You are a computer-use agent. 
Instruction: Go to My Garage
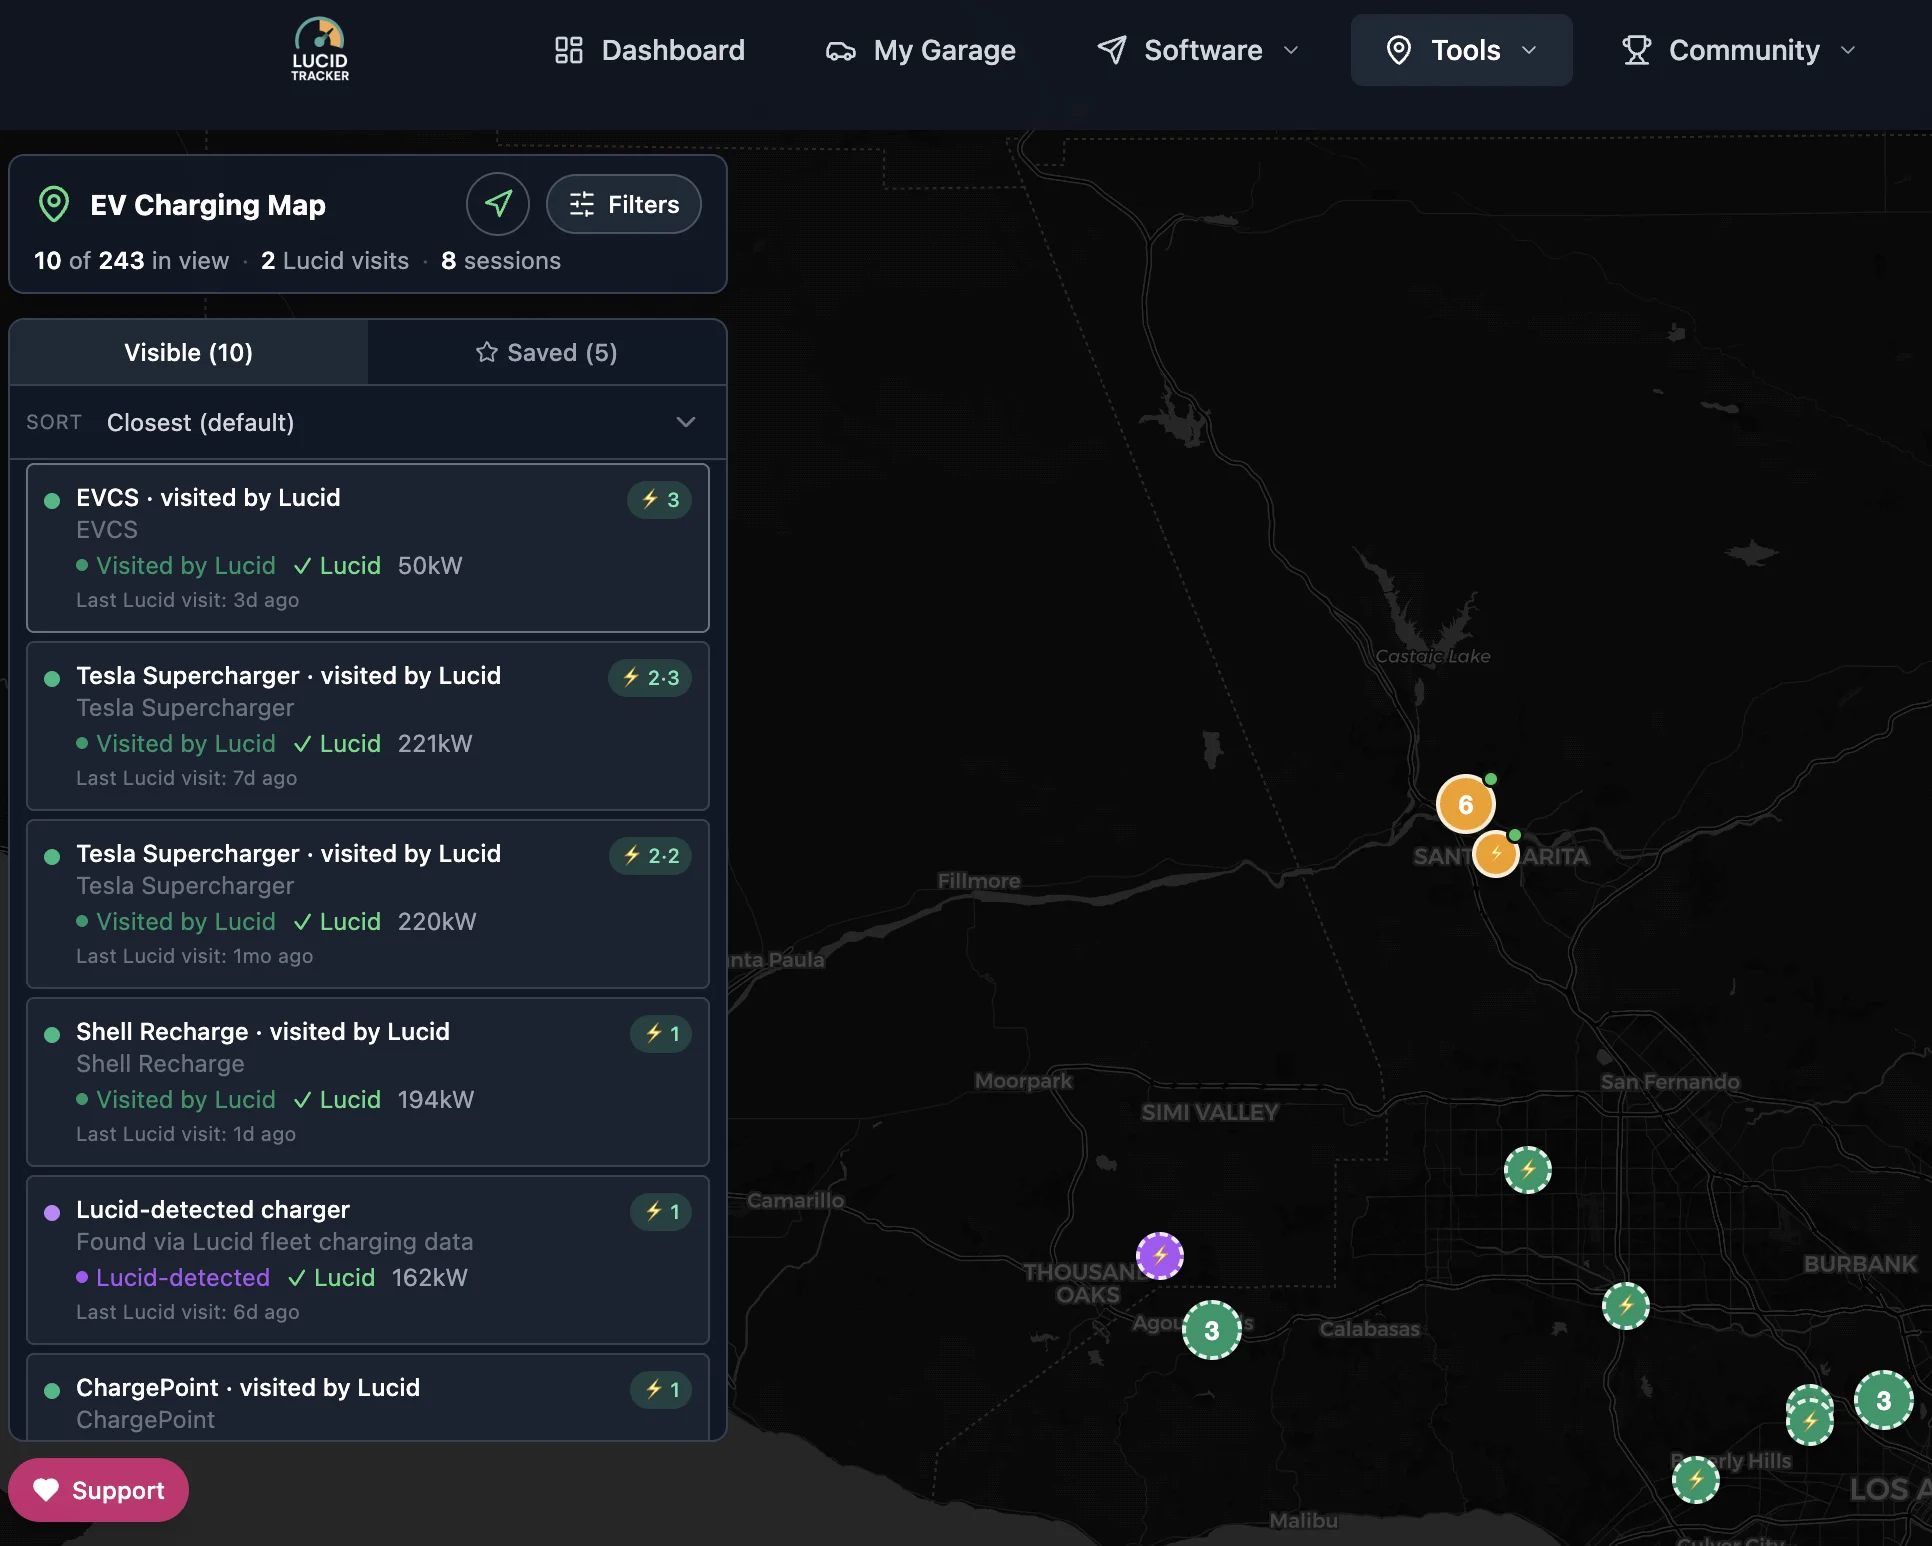[921, 50]
